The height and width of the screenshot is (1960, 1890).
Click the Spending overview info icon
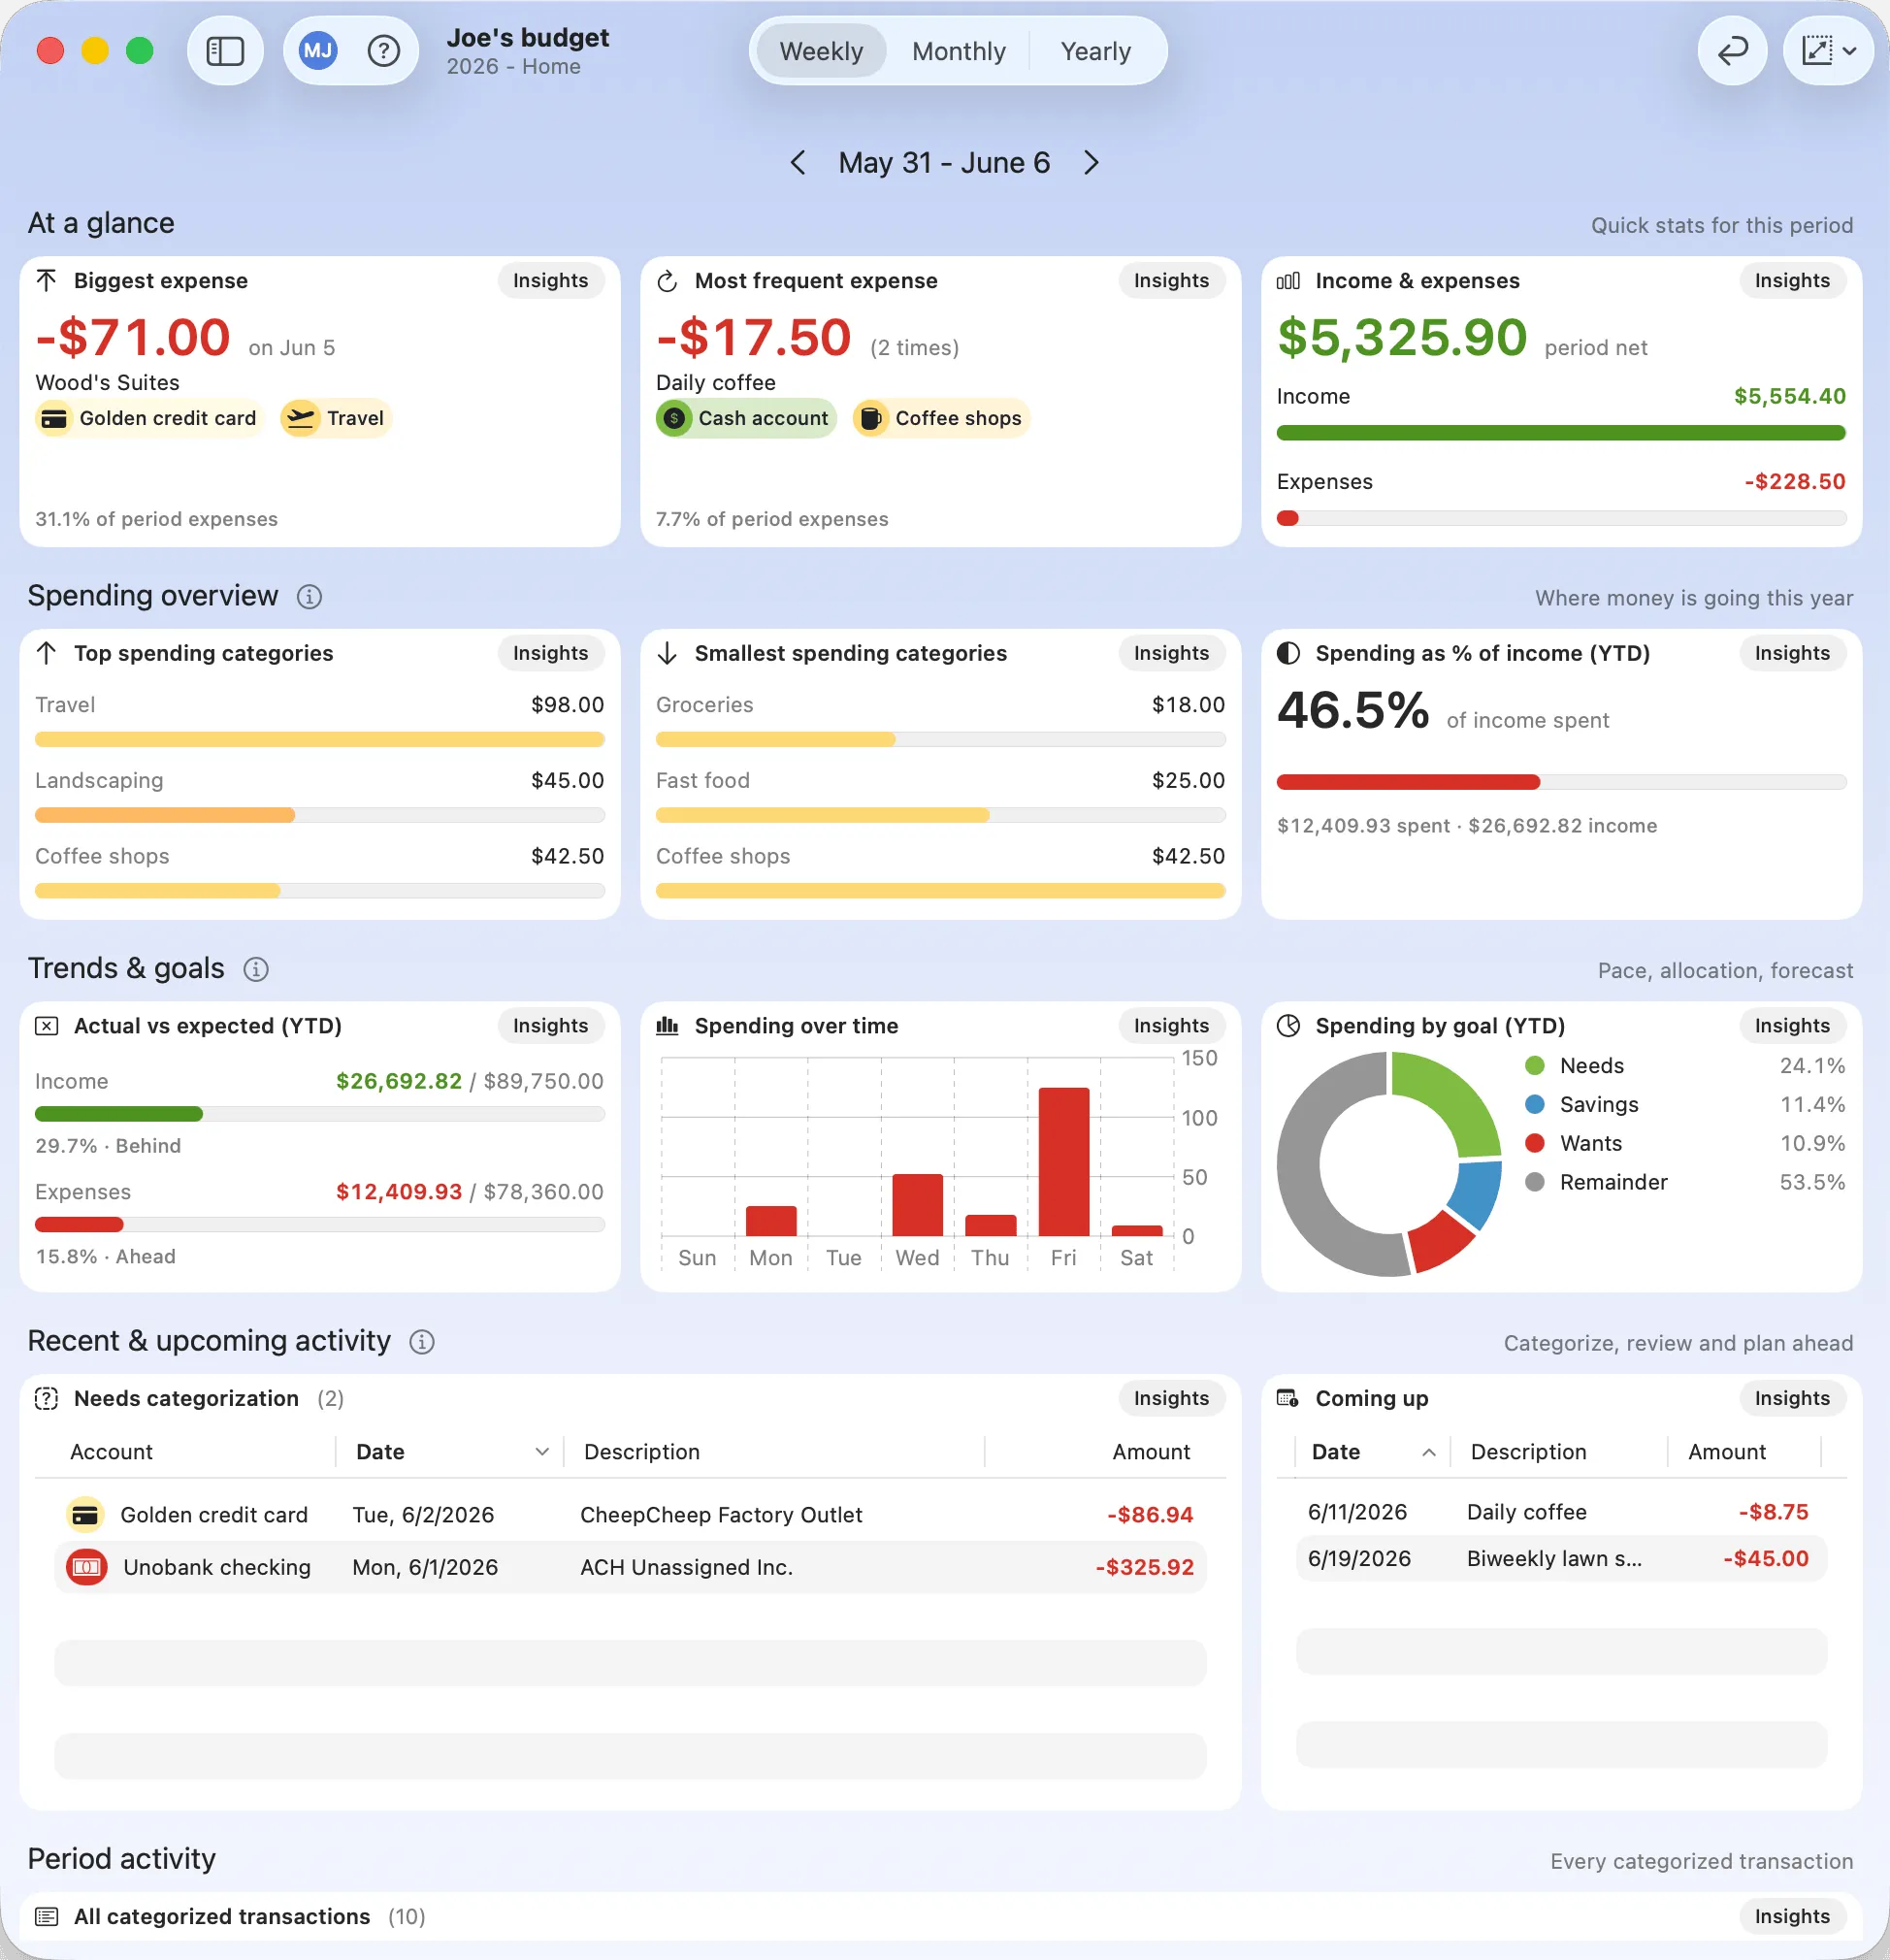[x=309, y=597]
